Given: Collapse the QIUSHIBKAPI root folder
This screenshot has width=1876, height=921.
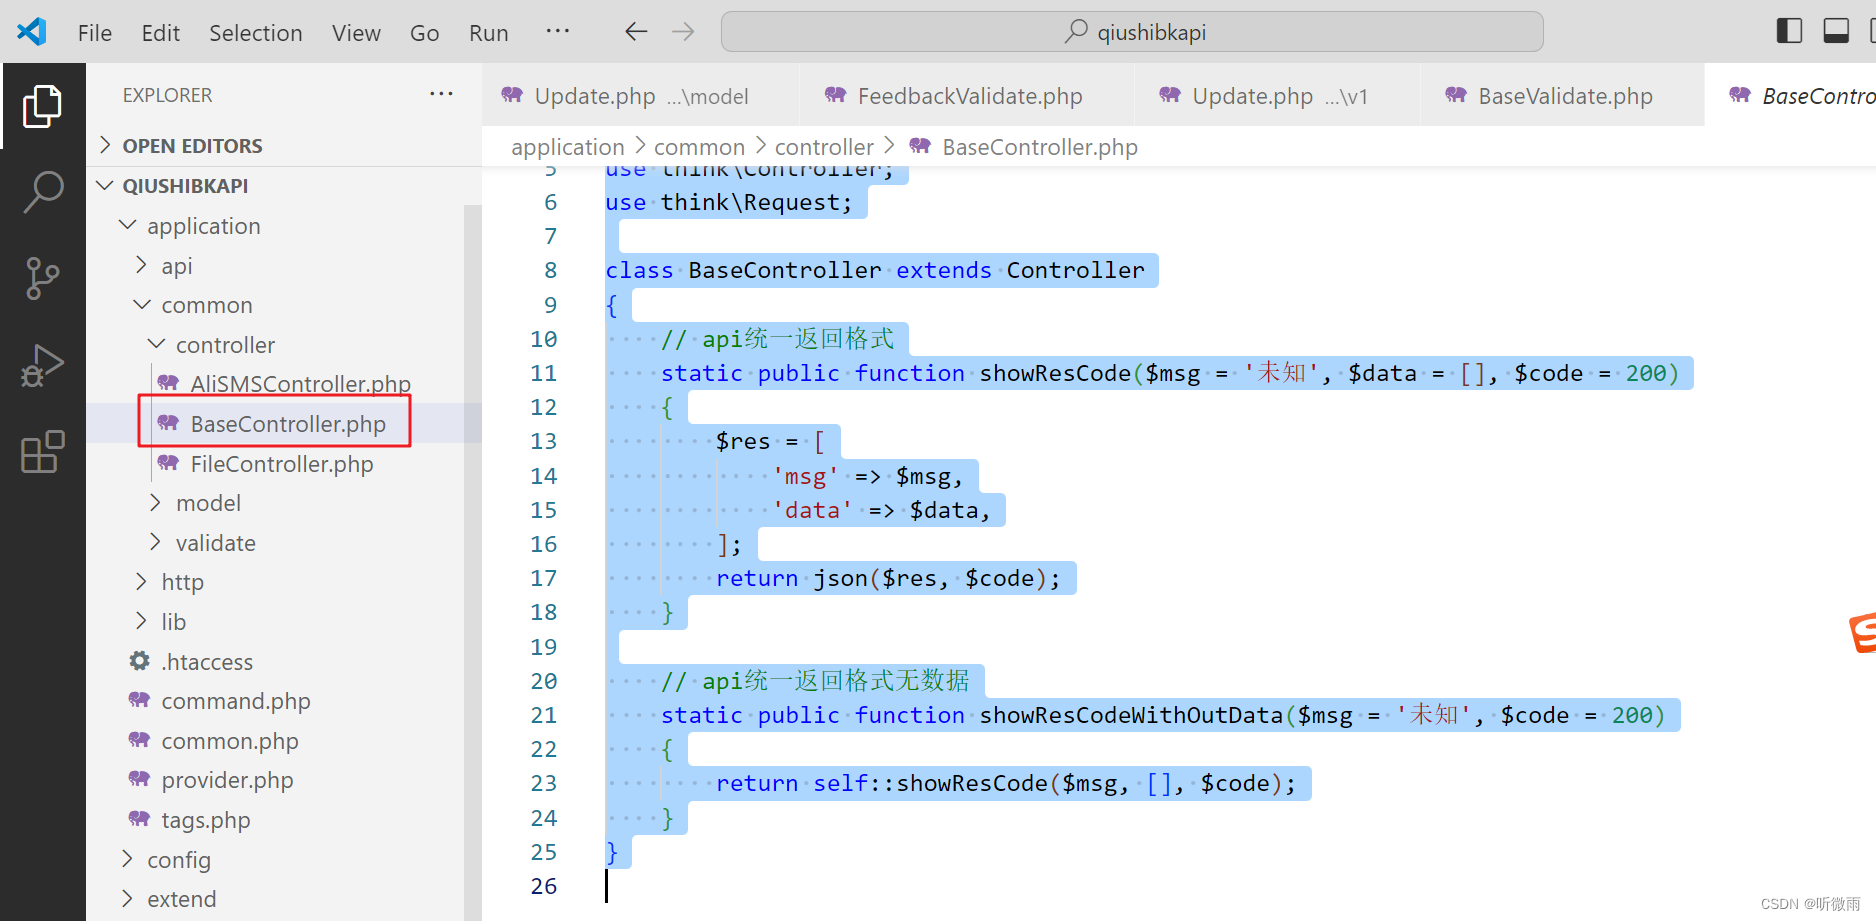Looking at the screenshot, I should (x=284, y=186).
